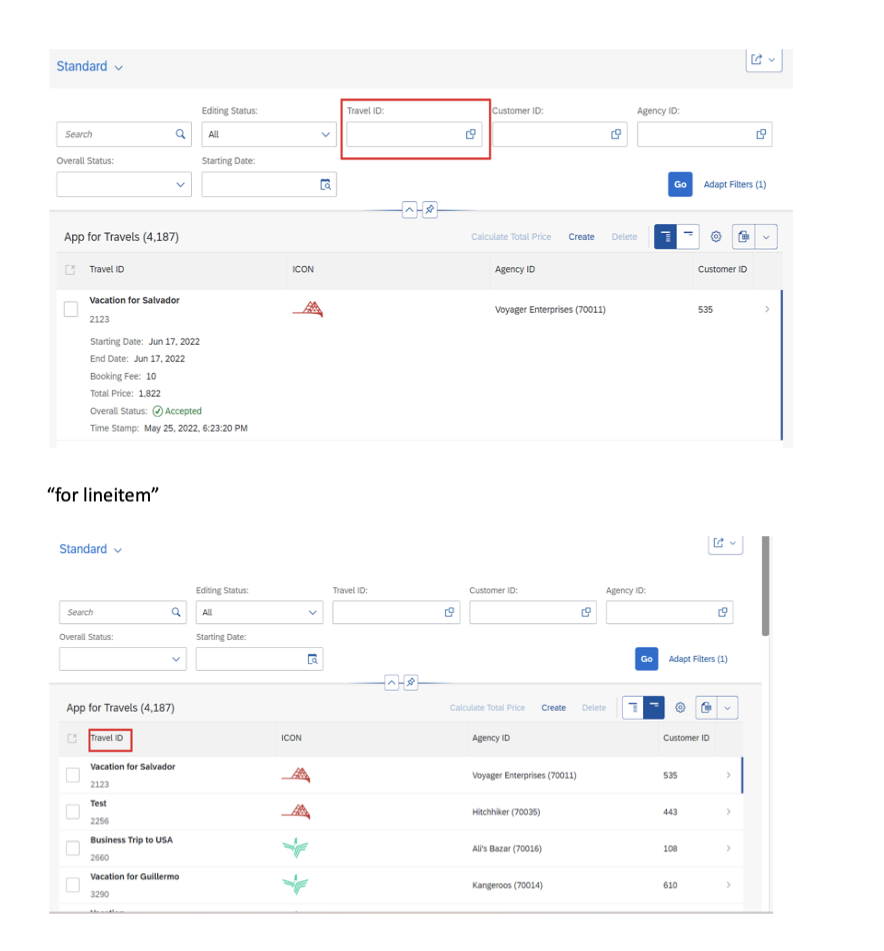This screenshot has height=951, width=884.
Task: Tick the Vacation for Salvador checkbox in upper table
Action: click(71, 309)
